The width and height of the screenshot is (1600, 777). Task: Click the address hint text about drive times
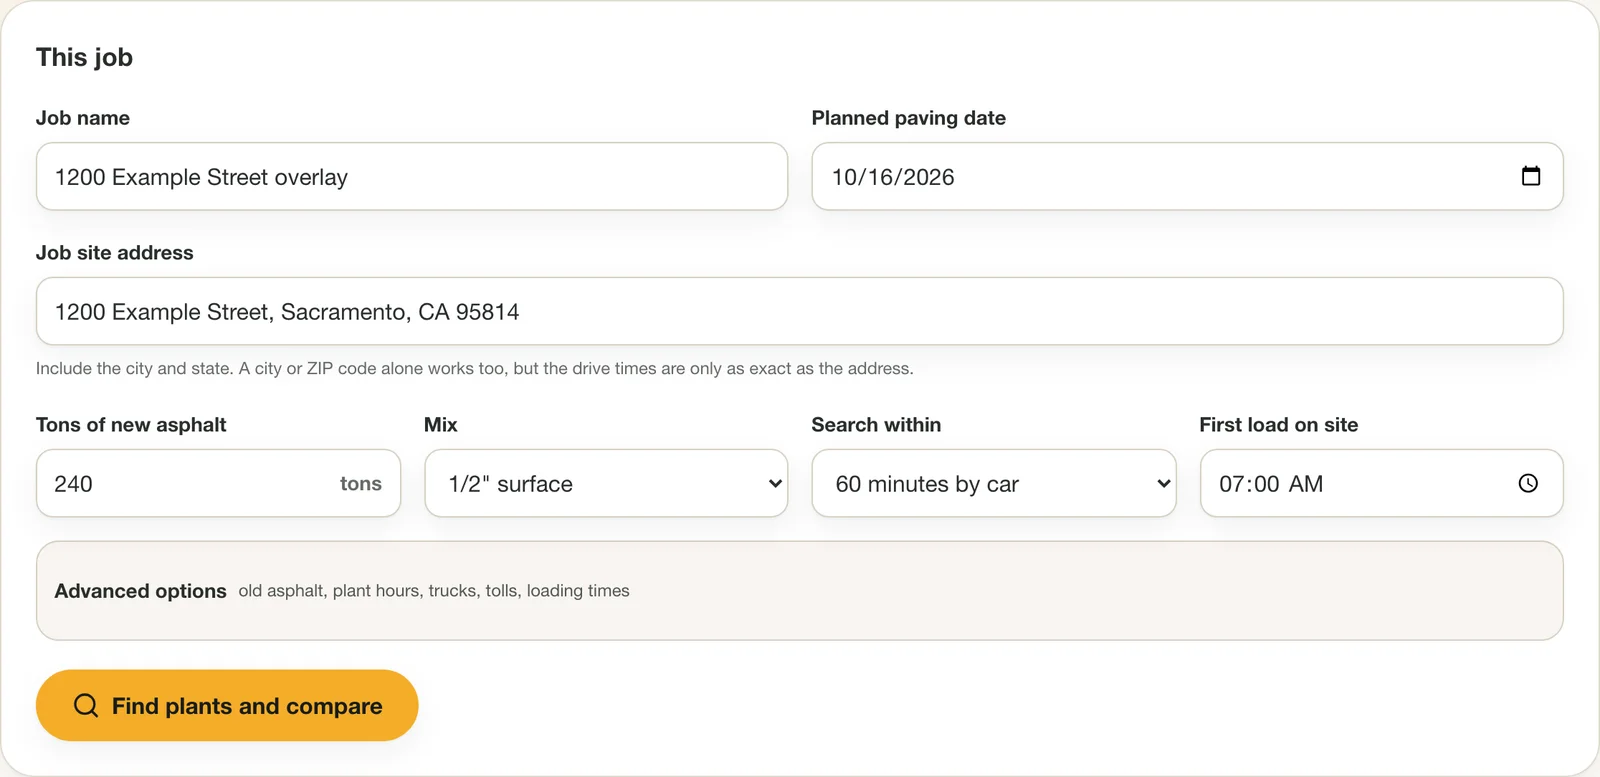click(475, 368)
